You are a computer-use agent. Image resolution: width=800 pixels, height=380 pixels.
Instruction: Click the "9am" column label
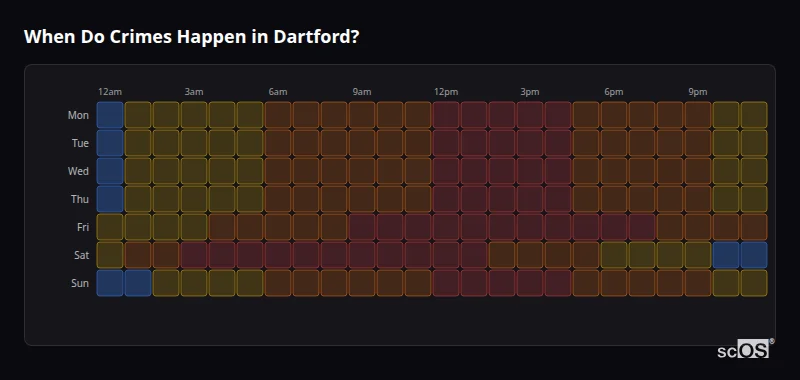click(362, 92)
